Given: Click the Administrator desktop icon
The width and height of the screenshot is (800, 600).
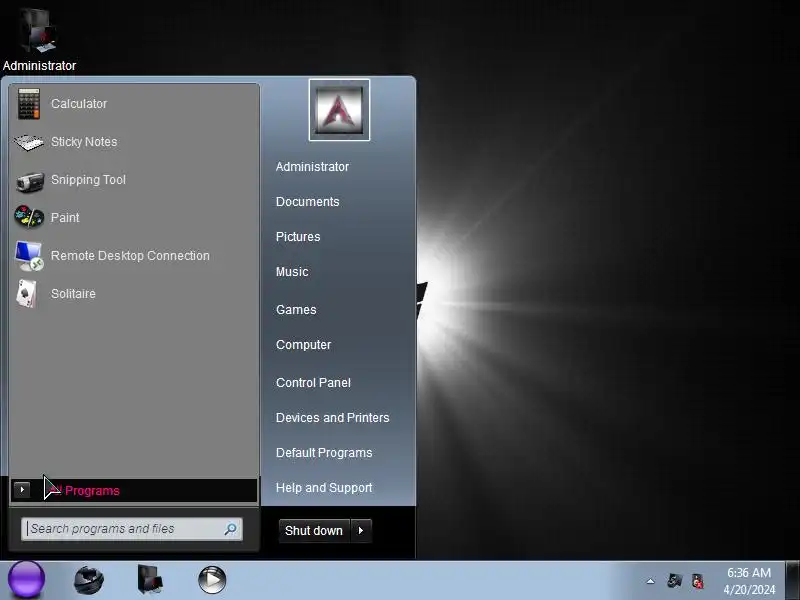Looking at the screenshot, I should click(x=39, y=38).
